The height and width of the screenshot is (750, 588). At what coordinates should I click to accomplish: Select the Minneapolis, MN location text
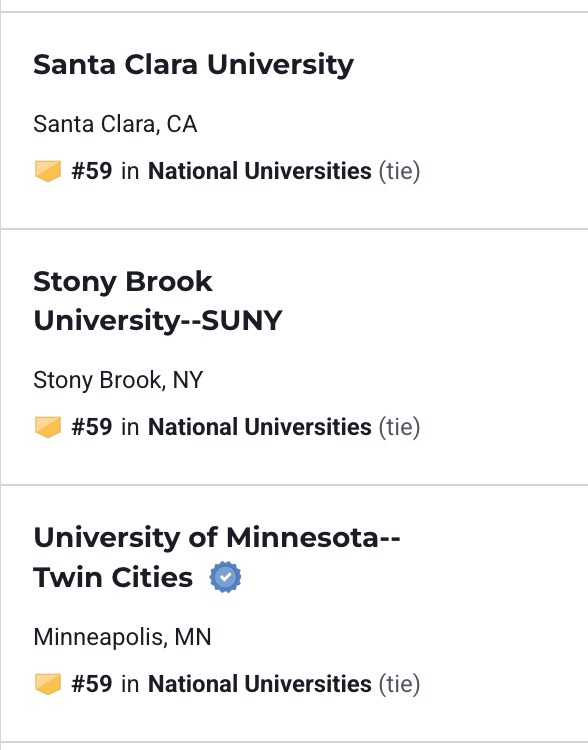point(122,637)
